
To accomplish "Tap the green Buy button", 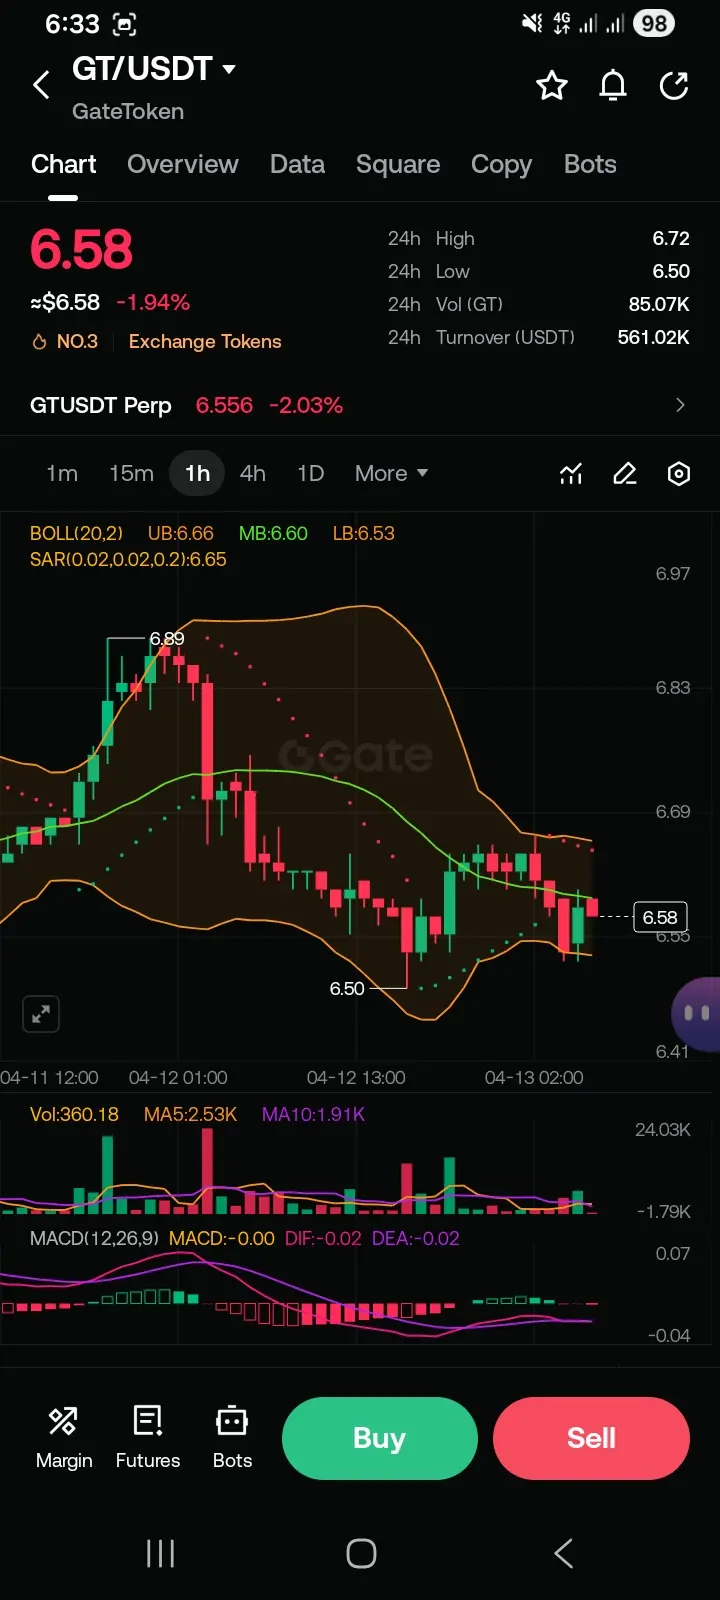I will pos(379,1438).
